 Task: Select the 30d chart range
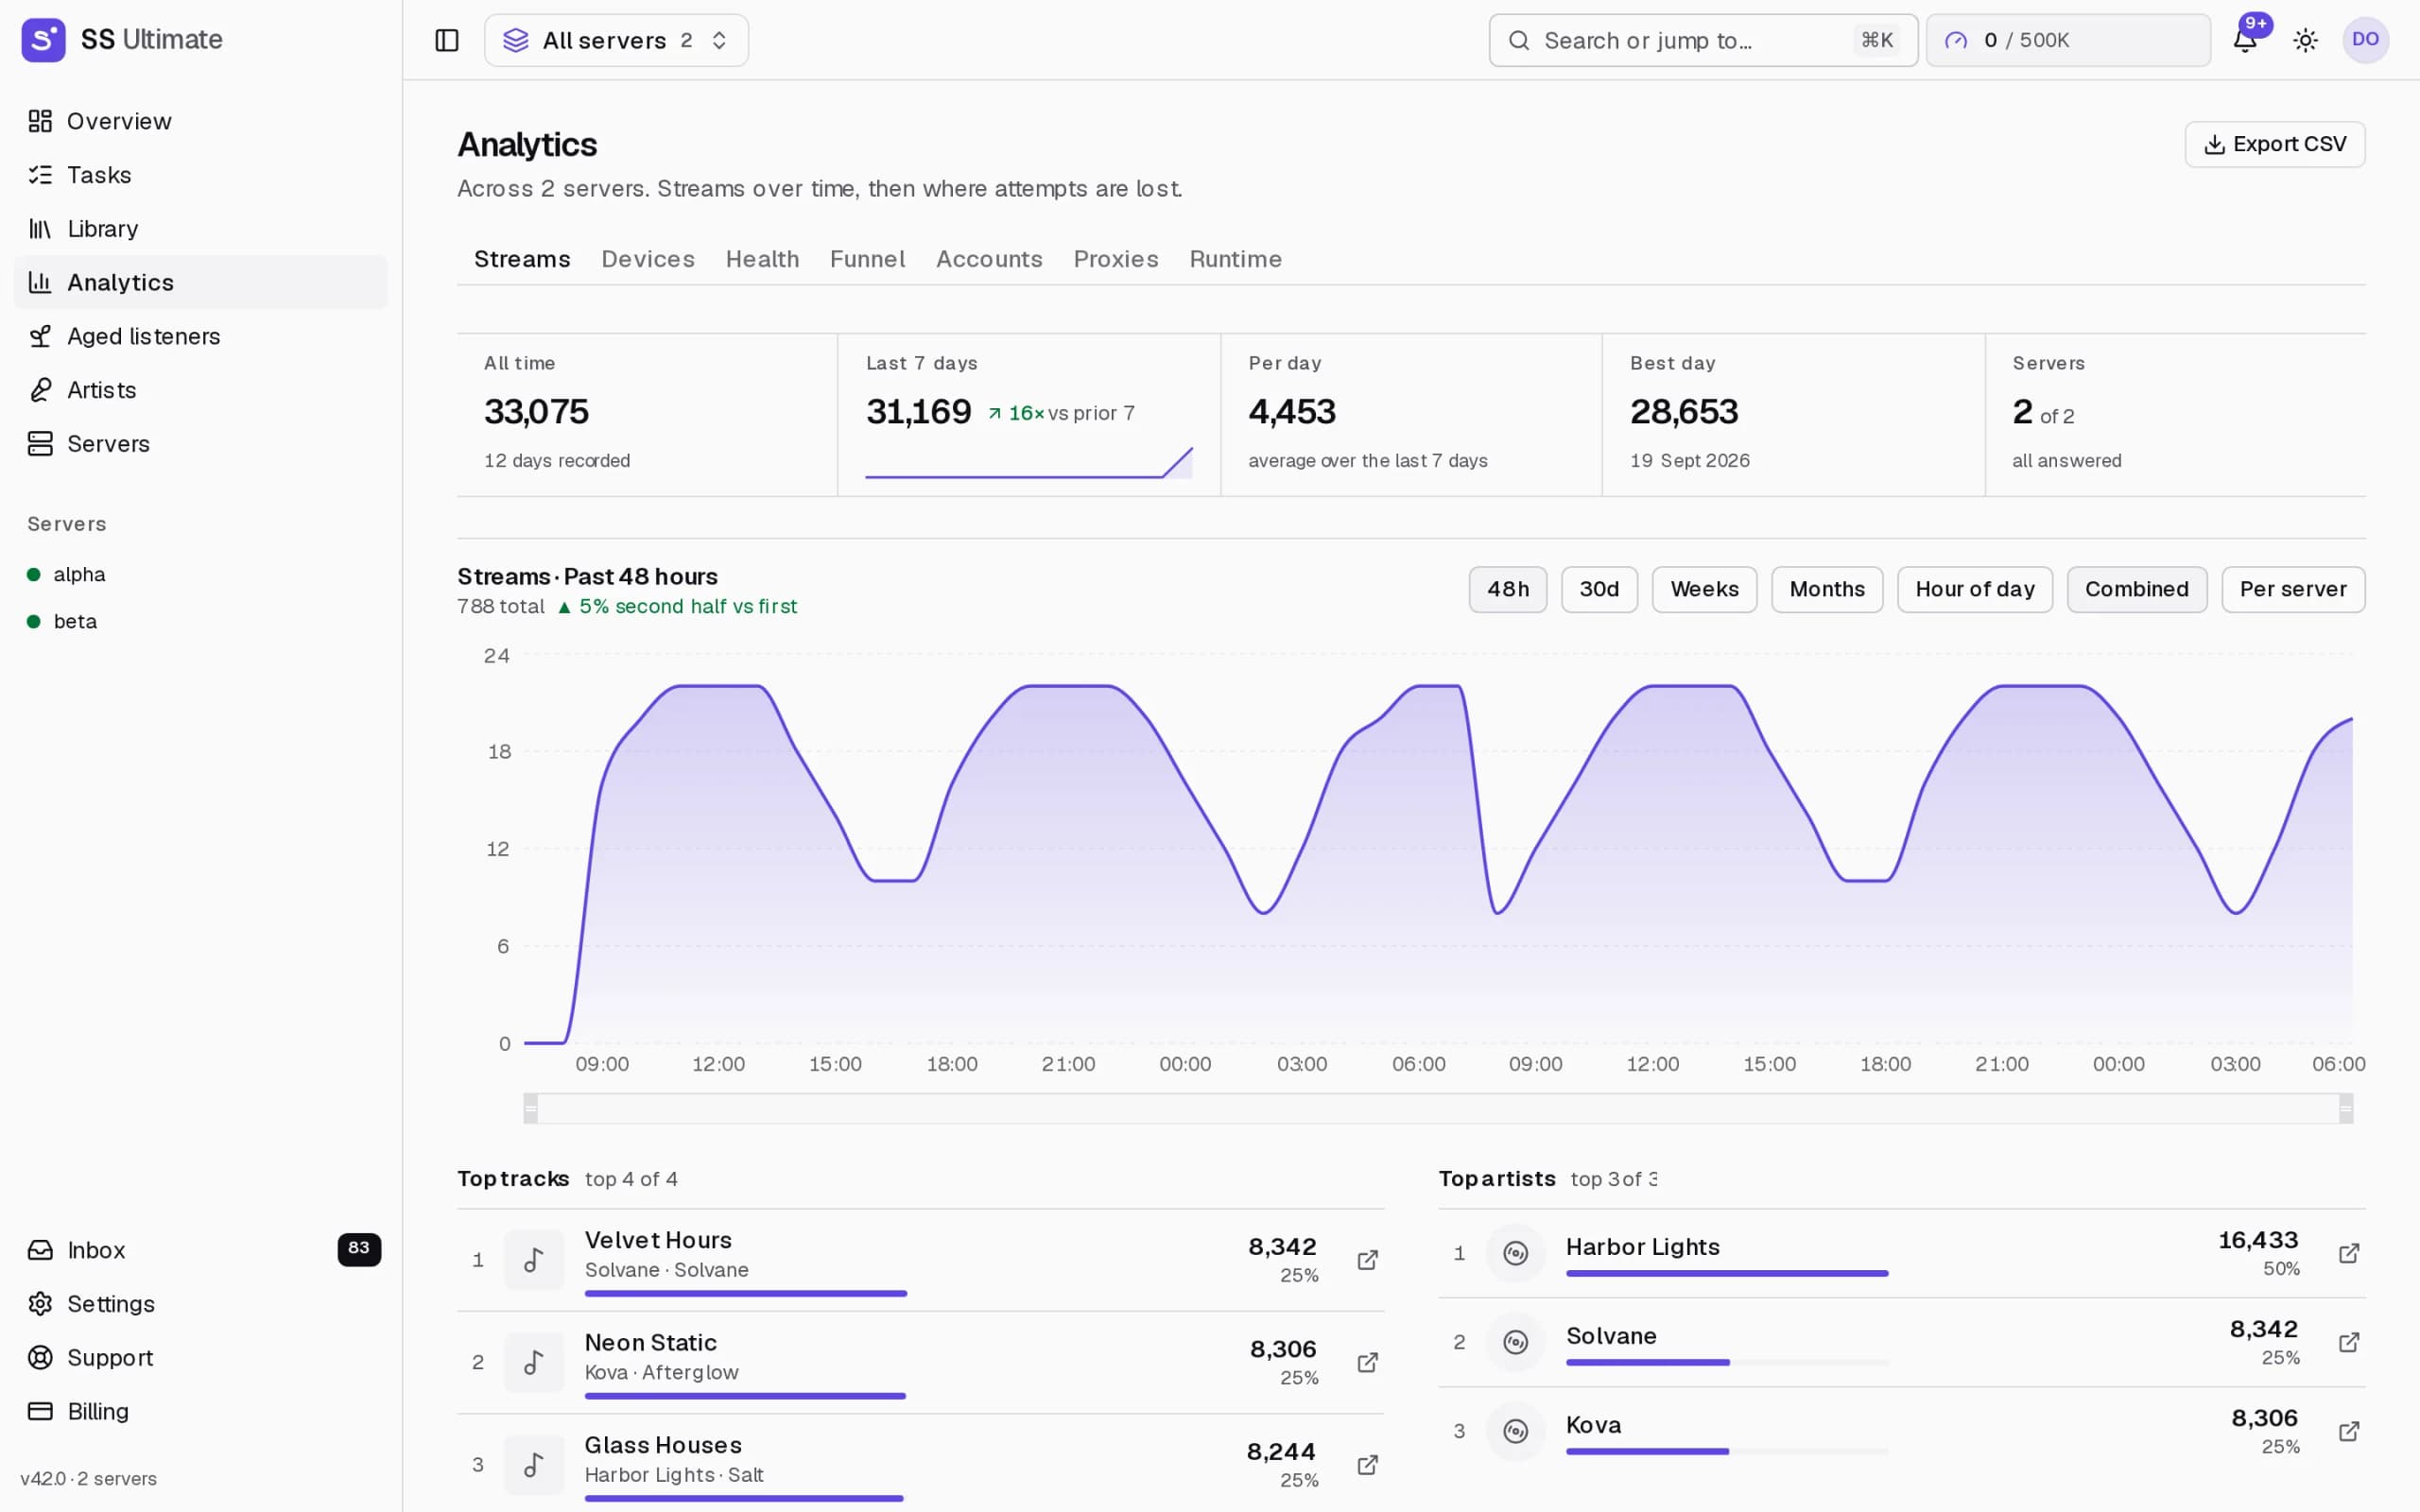coord(1599,589)
